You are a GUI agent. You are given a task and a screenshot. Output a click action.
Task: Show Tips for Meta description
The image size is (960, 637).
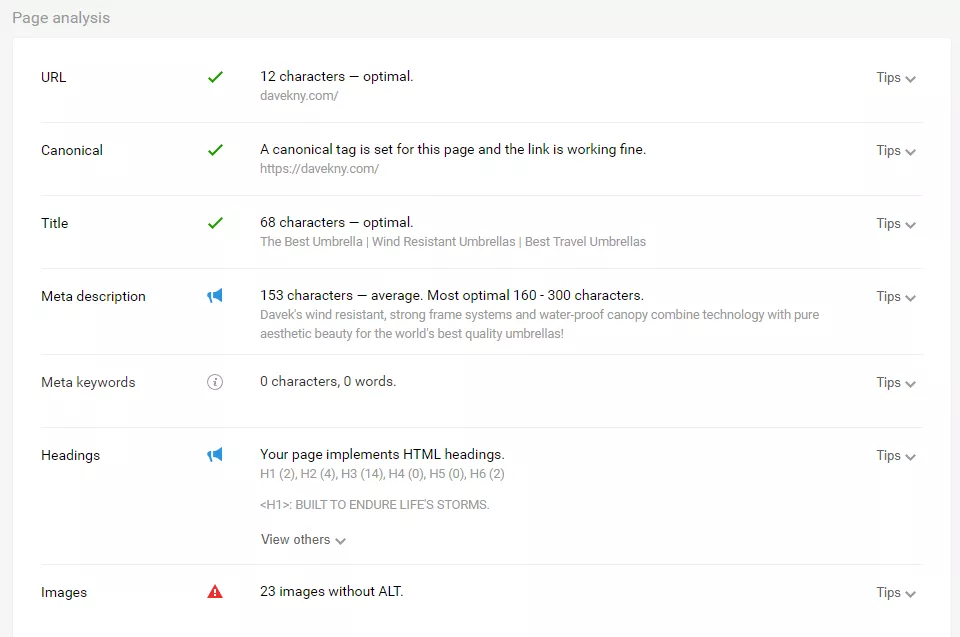[895, 297]
